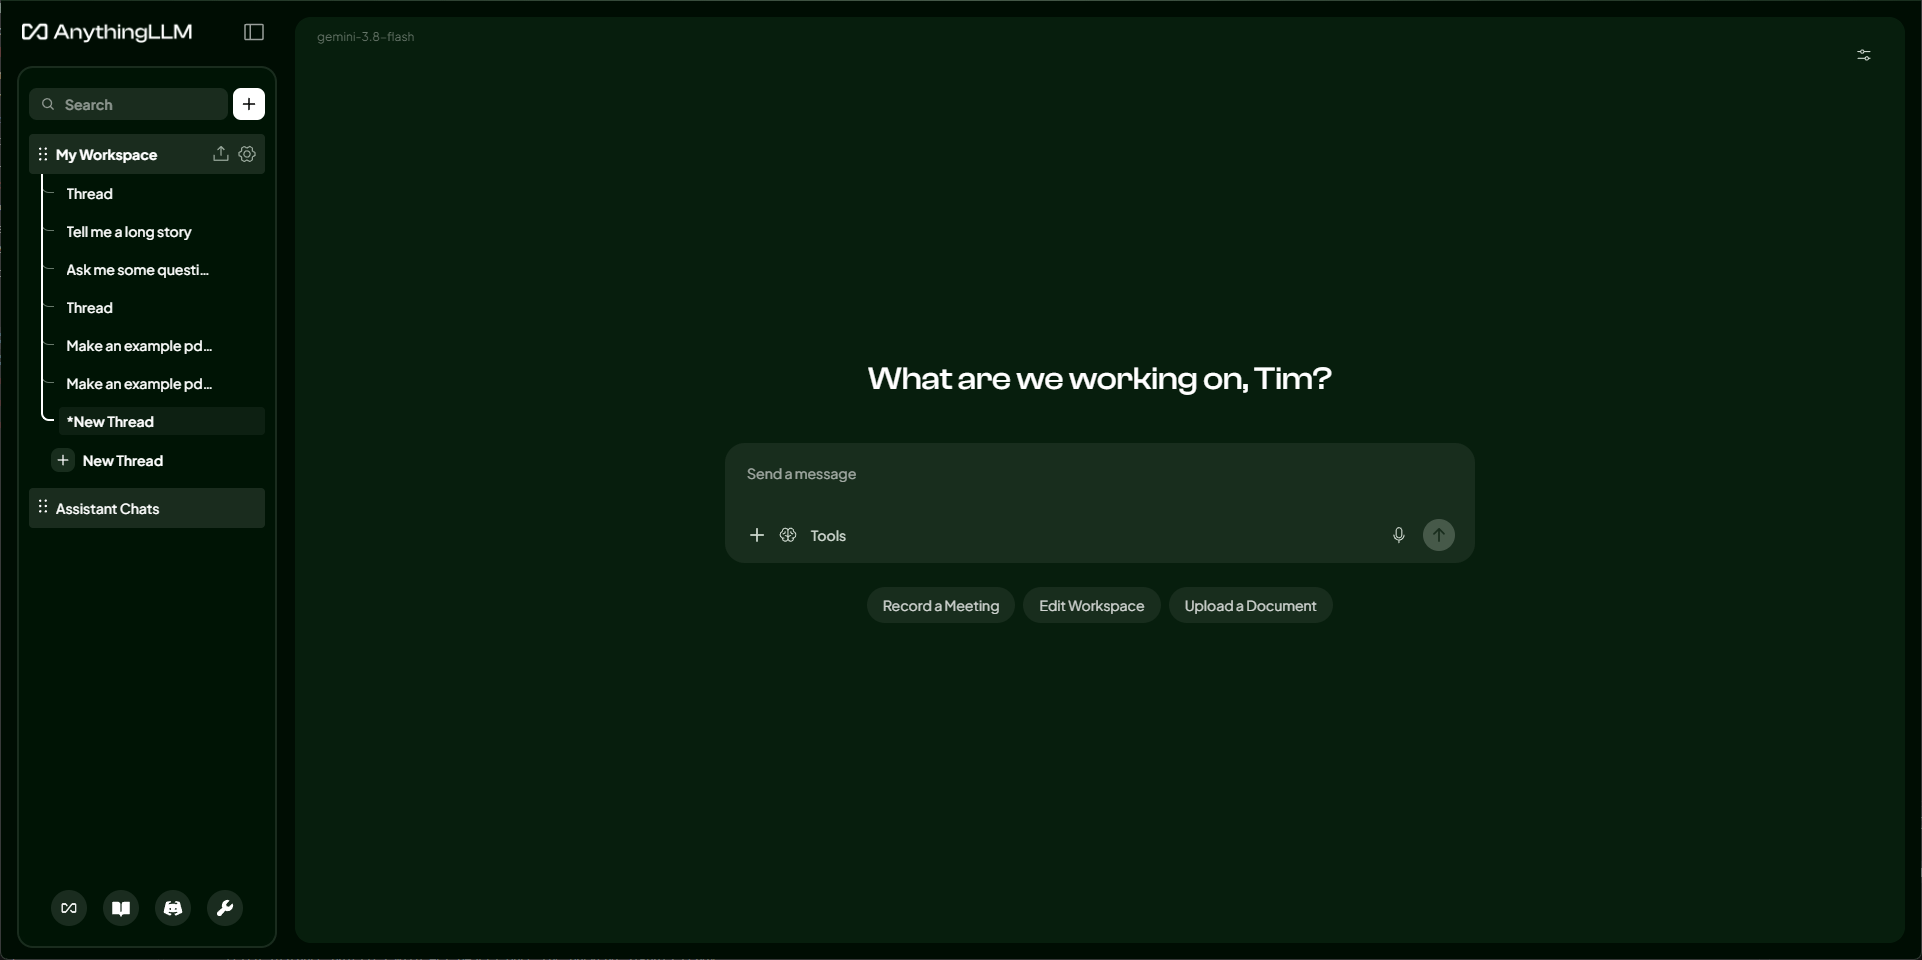Open the My Workspace upload documents icon
Image resolution: width=1922 pixels, height=960 pixels.
tap(220, 154)
